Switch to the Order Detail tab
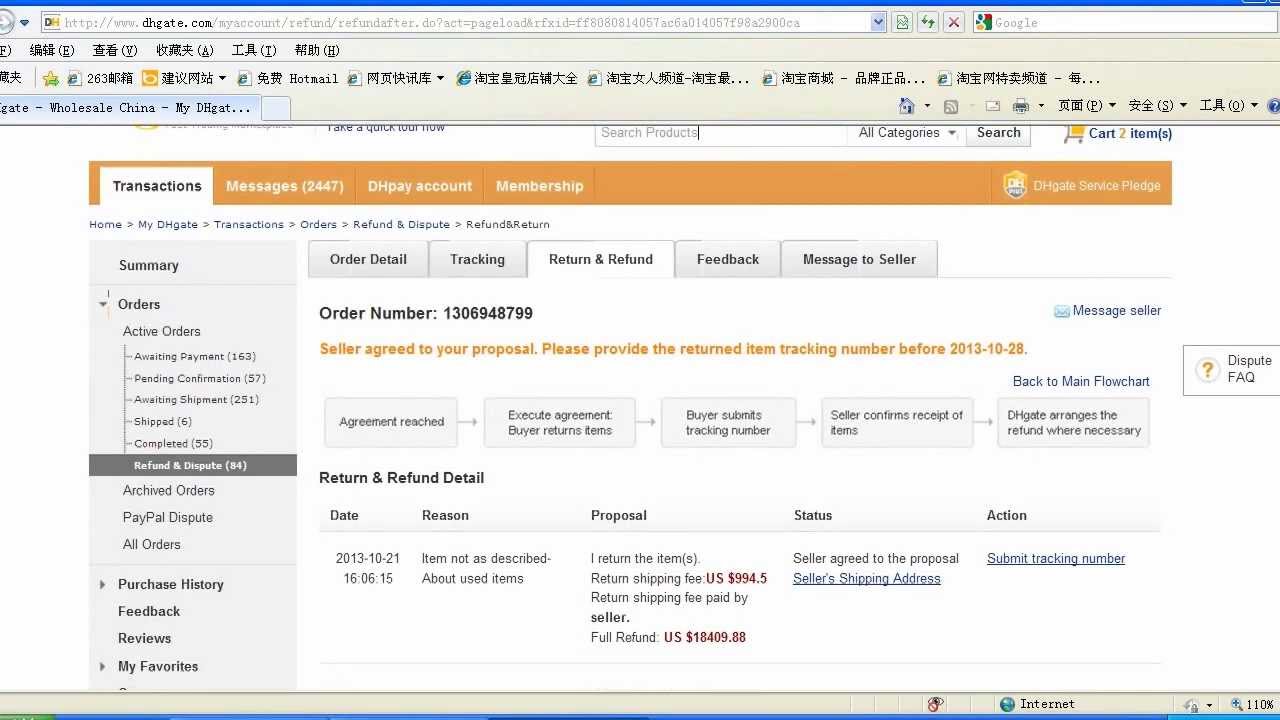 pyautogui.click(x=368, y=259)
